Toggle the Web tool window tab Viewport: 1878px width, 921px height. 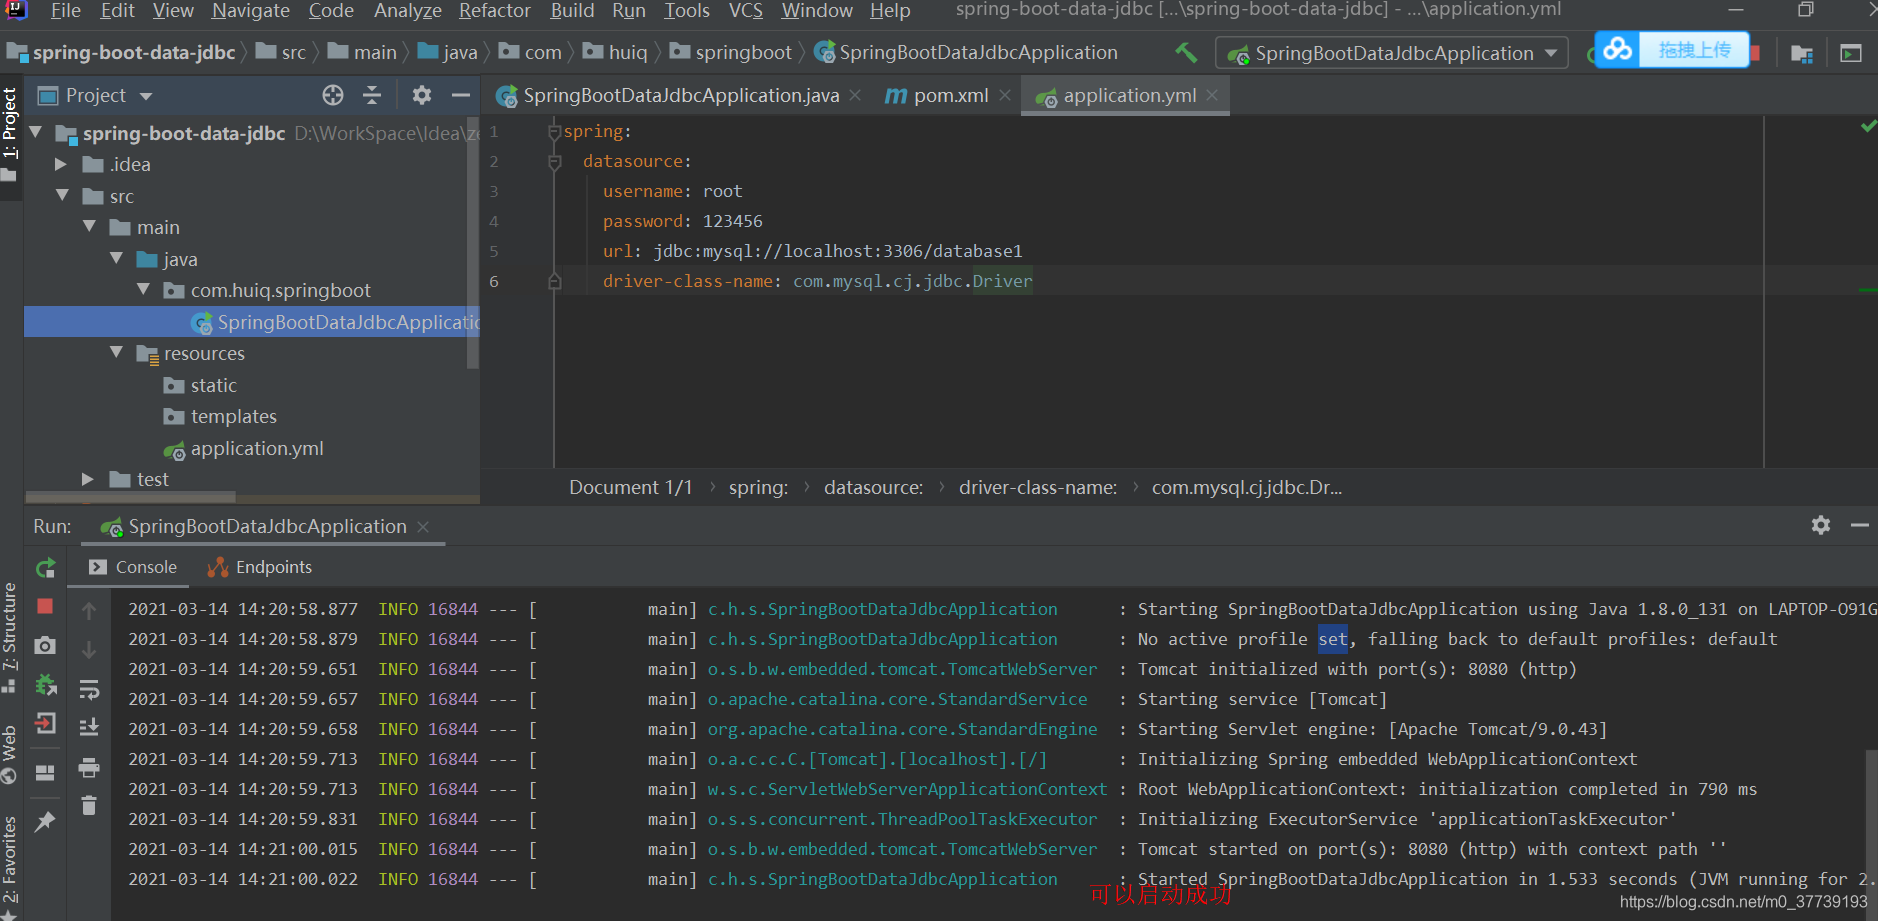pyautogui.click(x=10, y=755)
